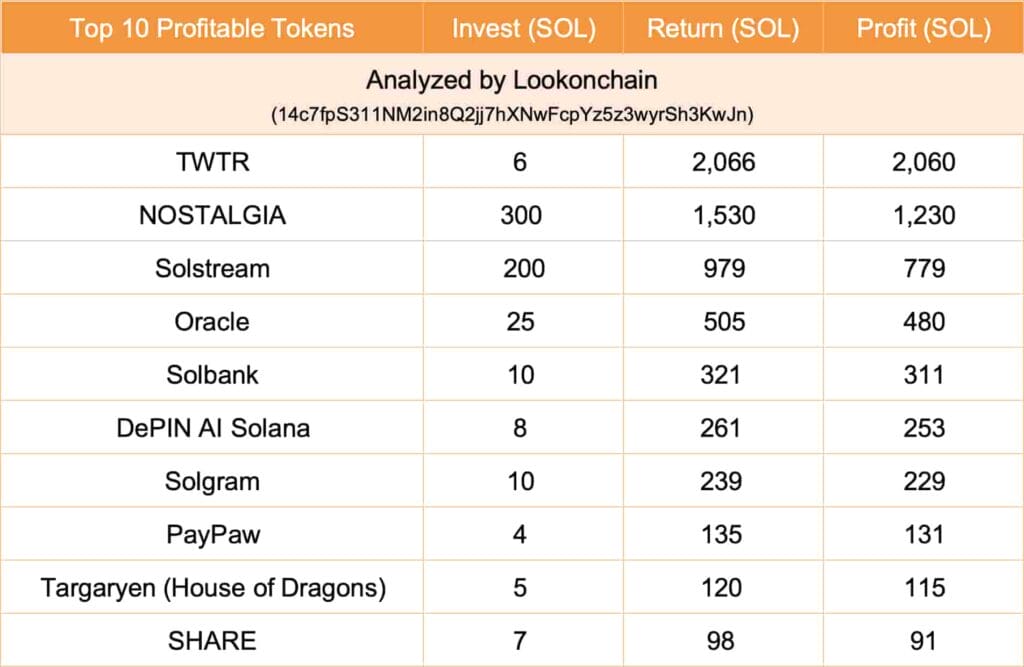Select TWTR's profit value 2,060
Image resolution: width=1024 pixels, height=667 pixels.
coord(923,162)
